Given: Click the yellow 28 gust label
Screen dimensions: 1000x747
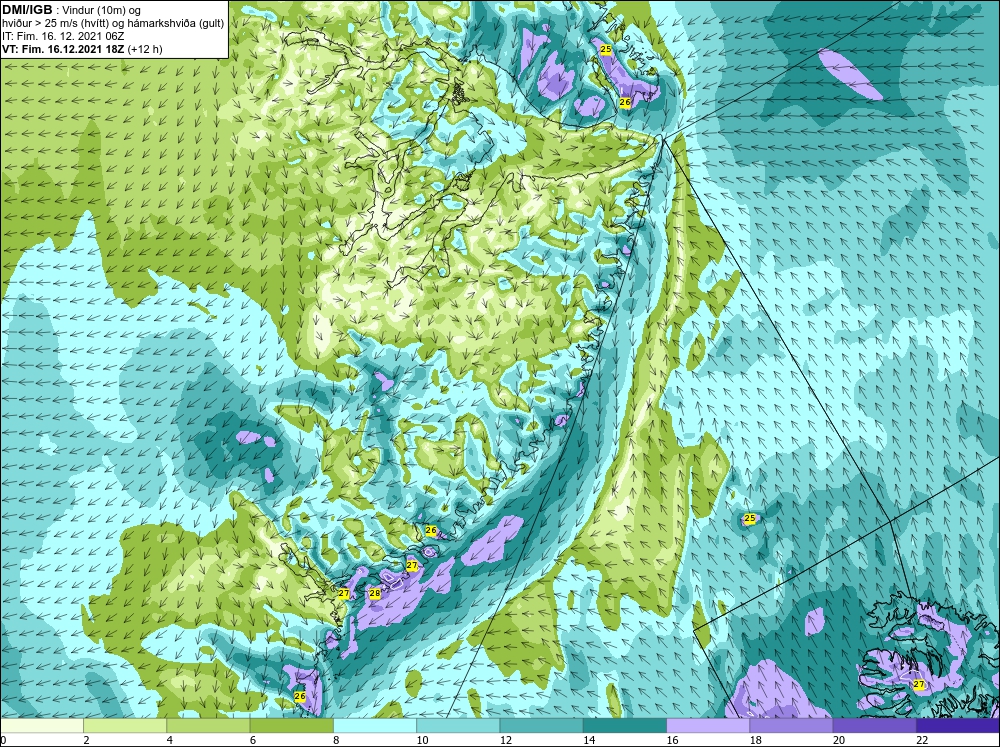Looking at the screenshot, I should pyautogui.click(x=374, y=594).
